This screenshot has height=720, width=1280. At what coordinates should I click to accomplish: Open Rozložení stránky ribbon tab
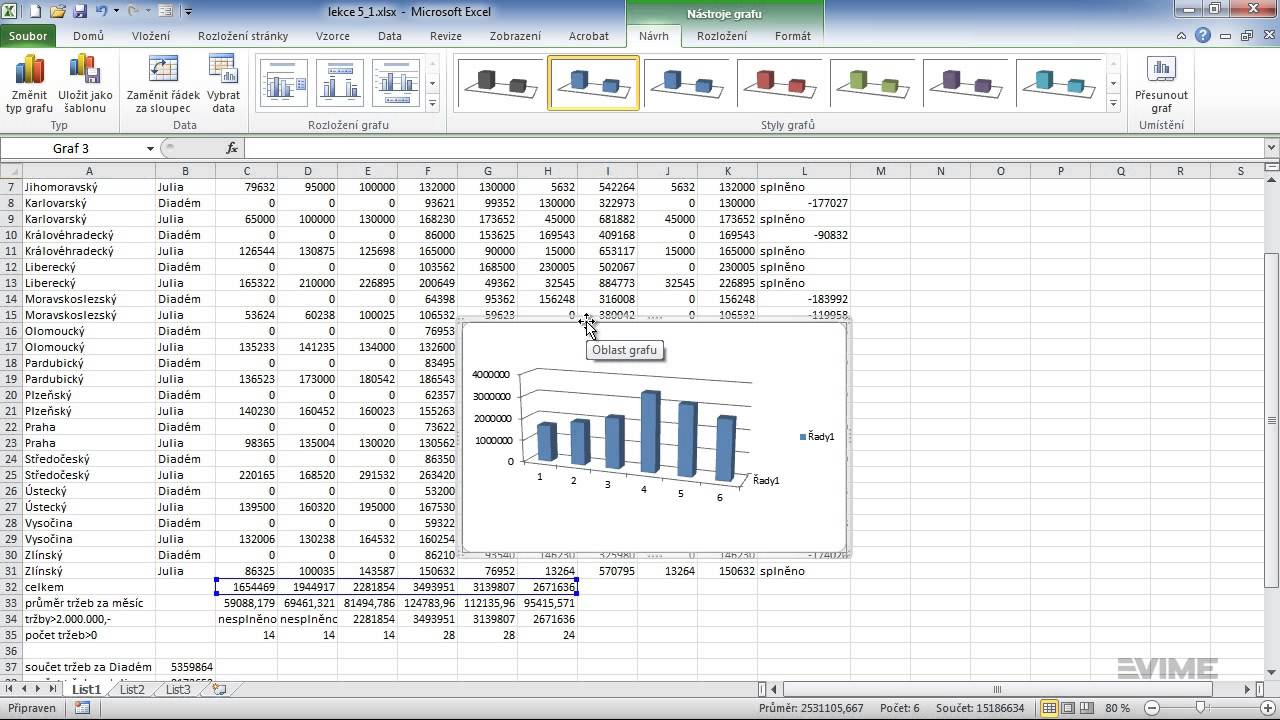point(243,36)
